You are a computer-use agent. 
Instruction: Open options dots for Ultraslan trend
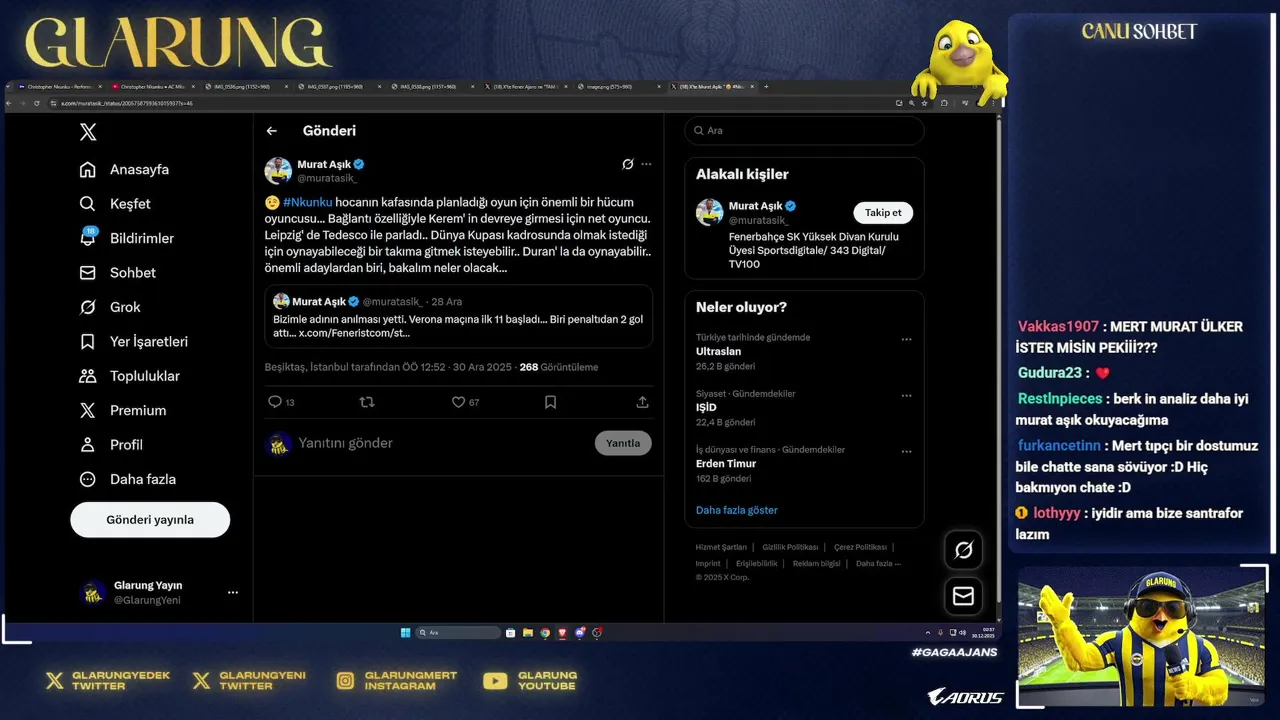(x=906, y=339)
